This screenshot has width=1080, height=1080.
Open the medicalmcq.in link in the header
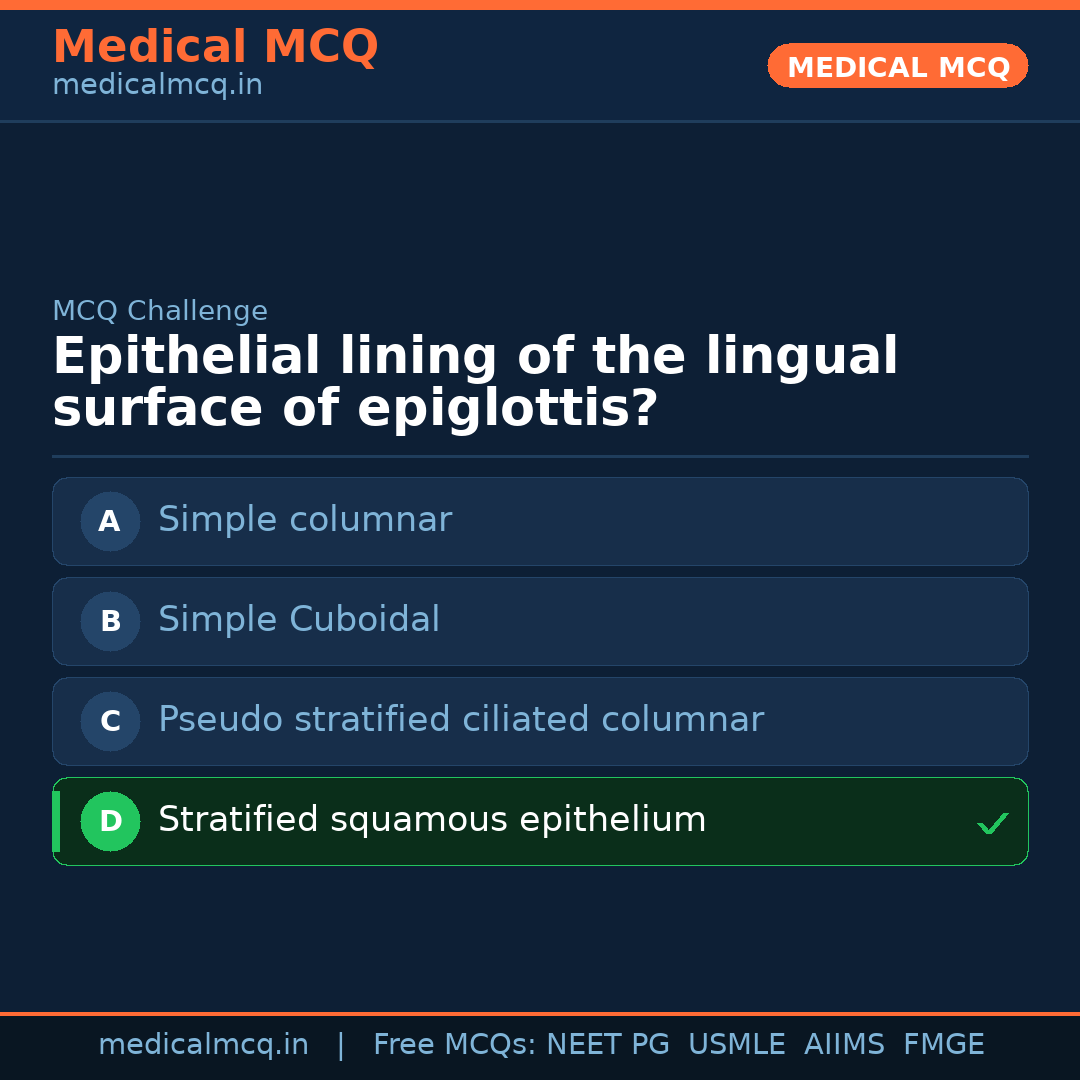click(x=157, y=86)
